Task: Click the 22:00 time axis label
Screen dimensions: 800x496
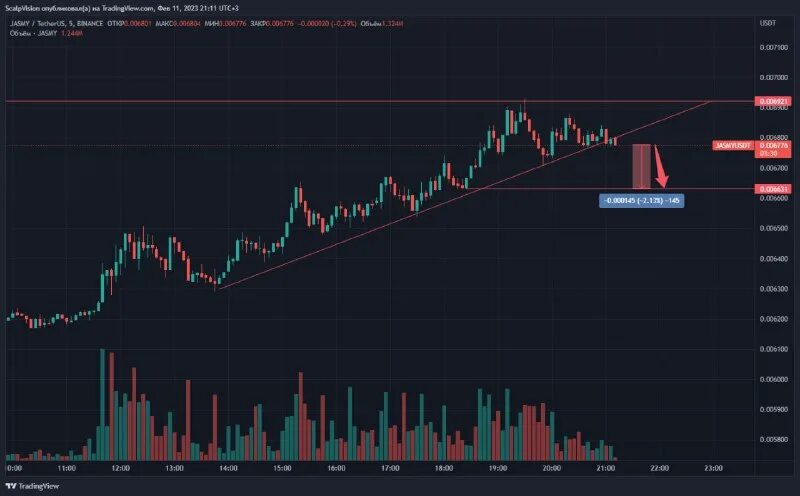Action: coord(660,468)
